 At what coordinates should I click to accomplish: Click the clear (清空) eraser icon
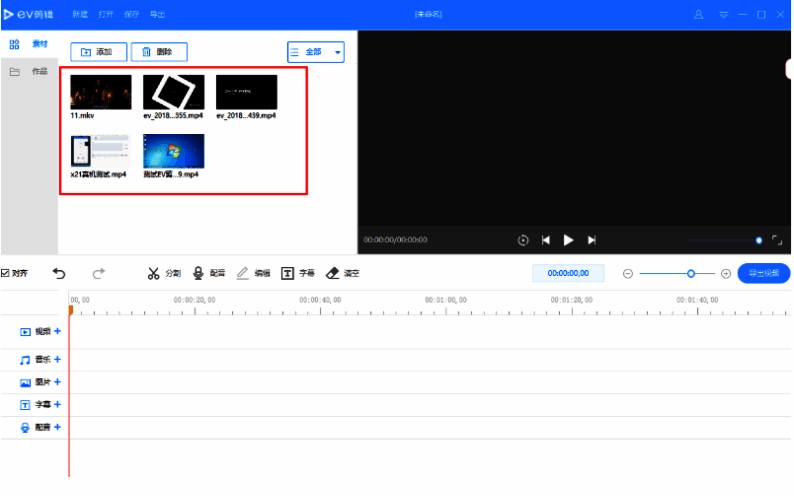333,273
